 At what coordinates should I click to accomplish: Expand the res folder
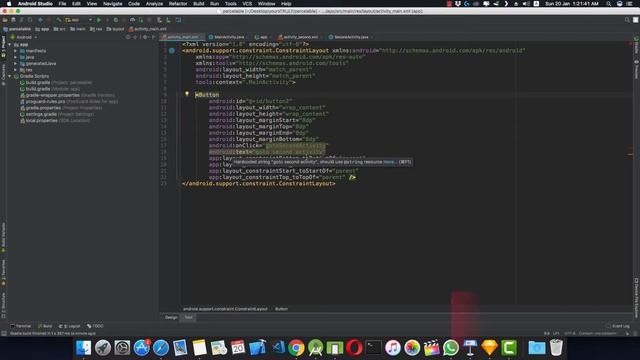pyautogui.click(x=16, y=70)
